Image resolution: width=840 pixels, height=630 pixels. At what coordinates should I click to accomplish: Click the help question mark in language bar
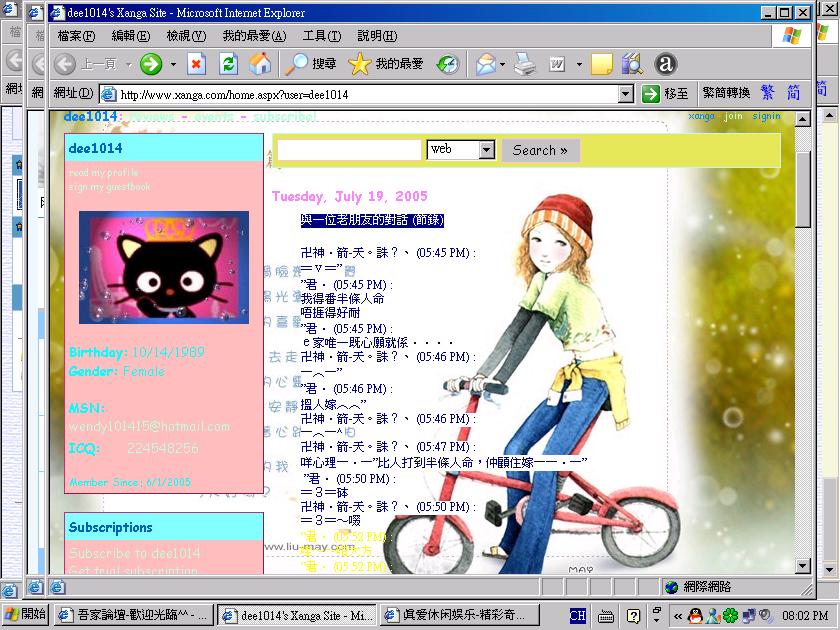633,616
